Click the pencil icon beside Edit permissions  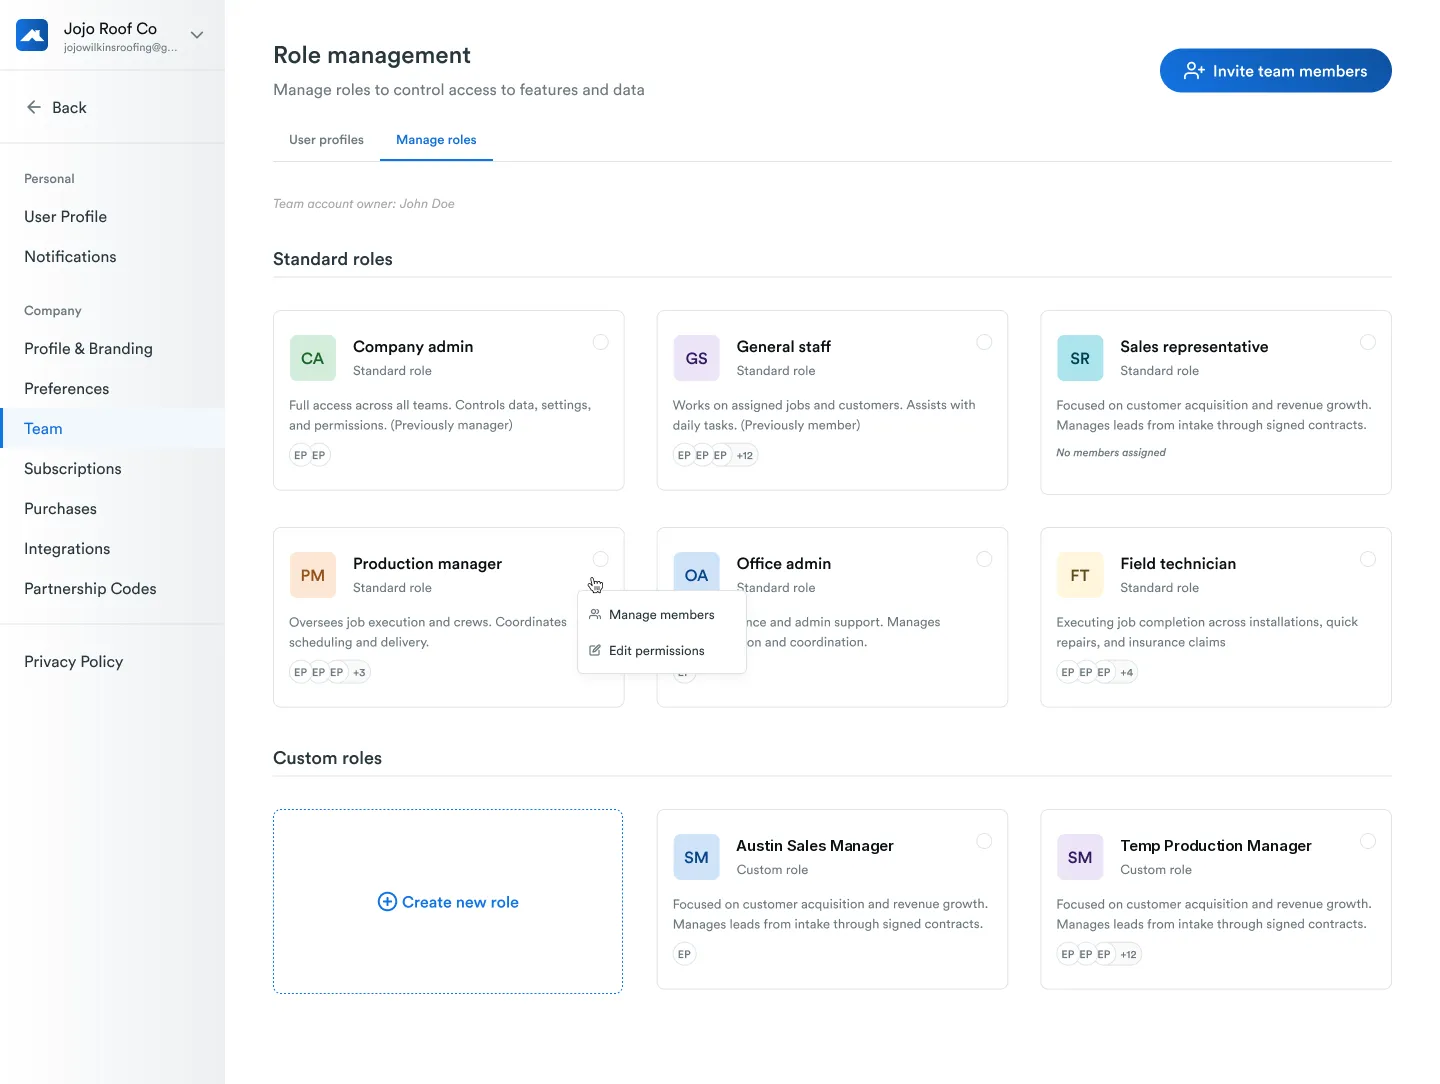(595, 650)
